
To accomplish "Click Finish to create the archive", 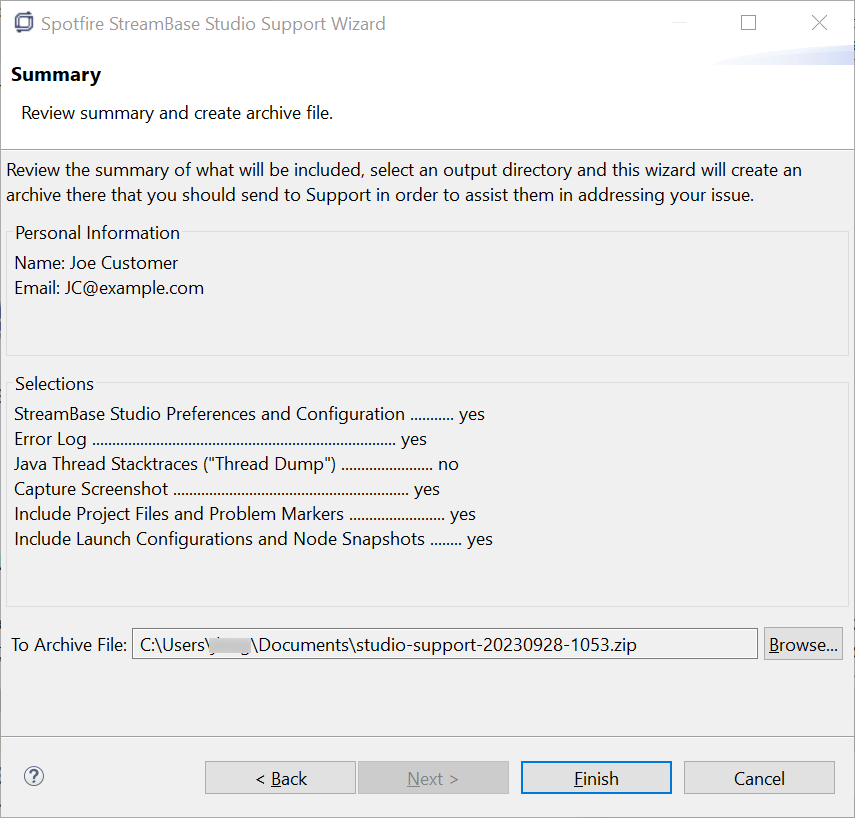I will tap(596, 778).
